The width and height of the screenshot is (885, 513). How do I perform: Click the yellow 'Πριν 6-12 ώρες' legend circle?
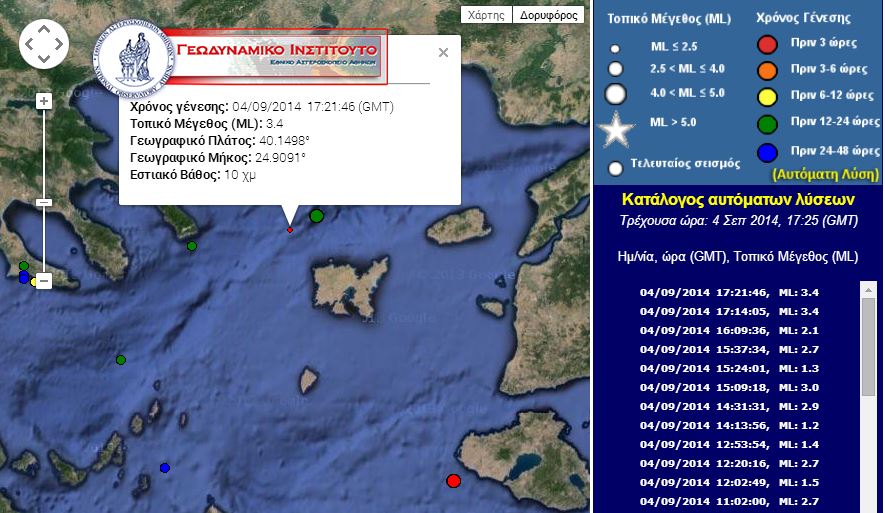pos(767,97)
